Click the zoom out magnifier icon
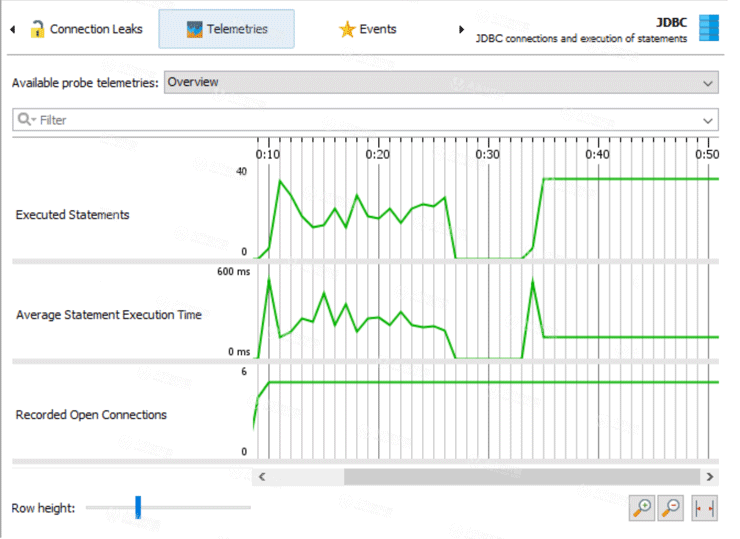This screenshot has height=539, width=740. (672, 508)
